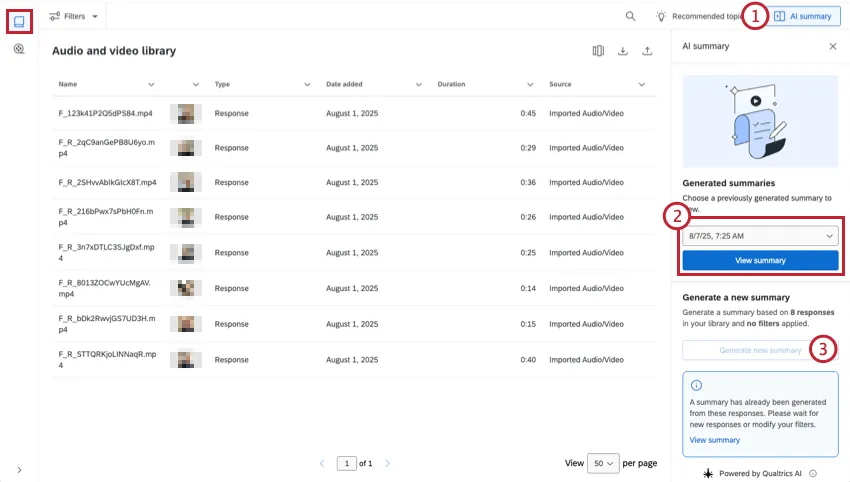Click the search magnifier icon in toolbar
Viewport: 850px width, 482px height.
(x=630, y=16)
